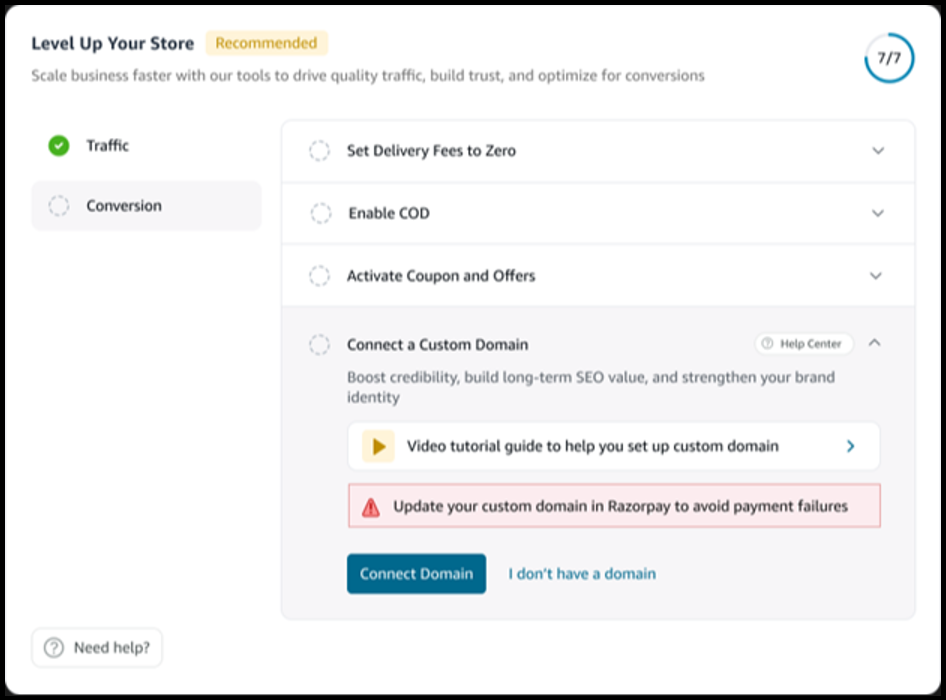Toggle the Set Delivery Fees to Zero circle

(x=319, y=151)
